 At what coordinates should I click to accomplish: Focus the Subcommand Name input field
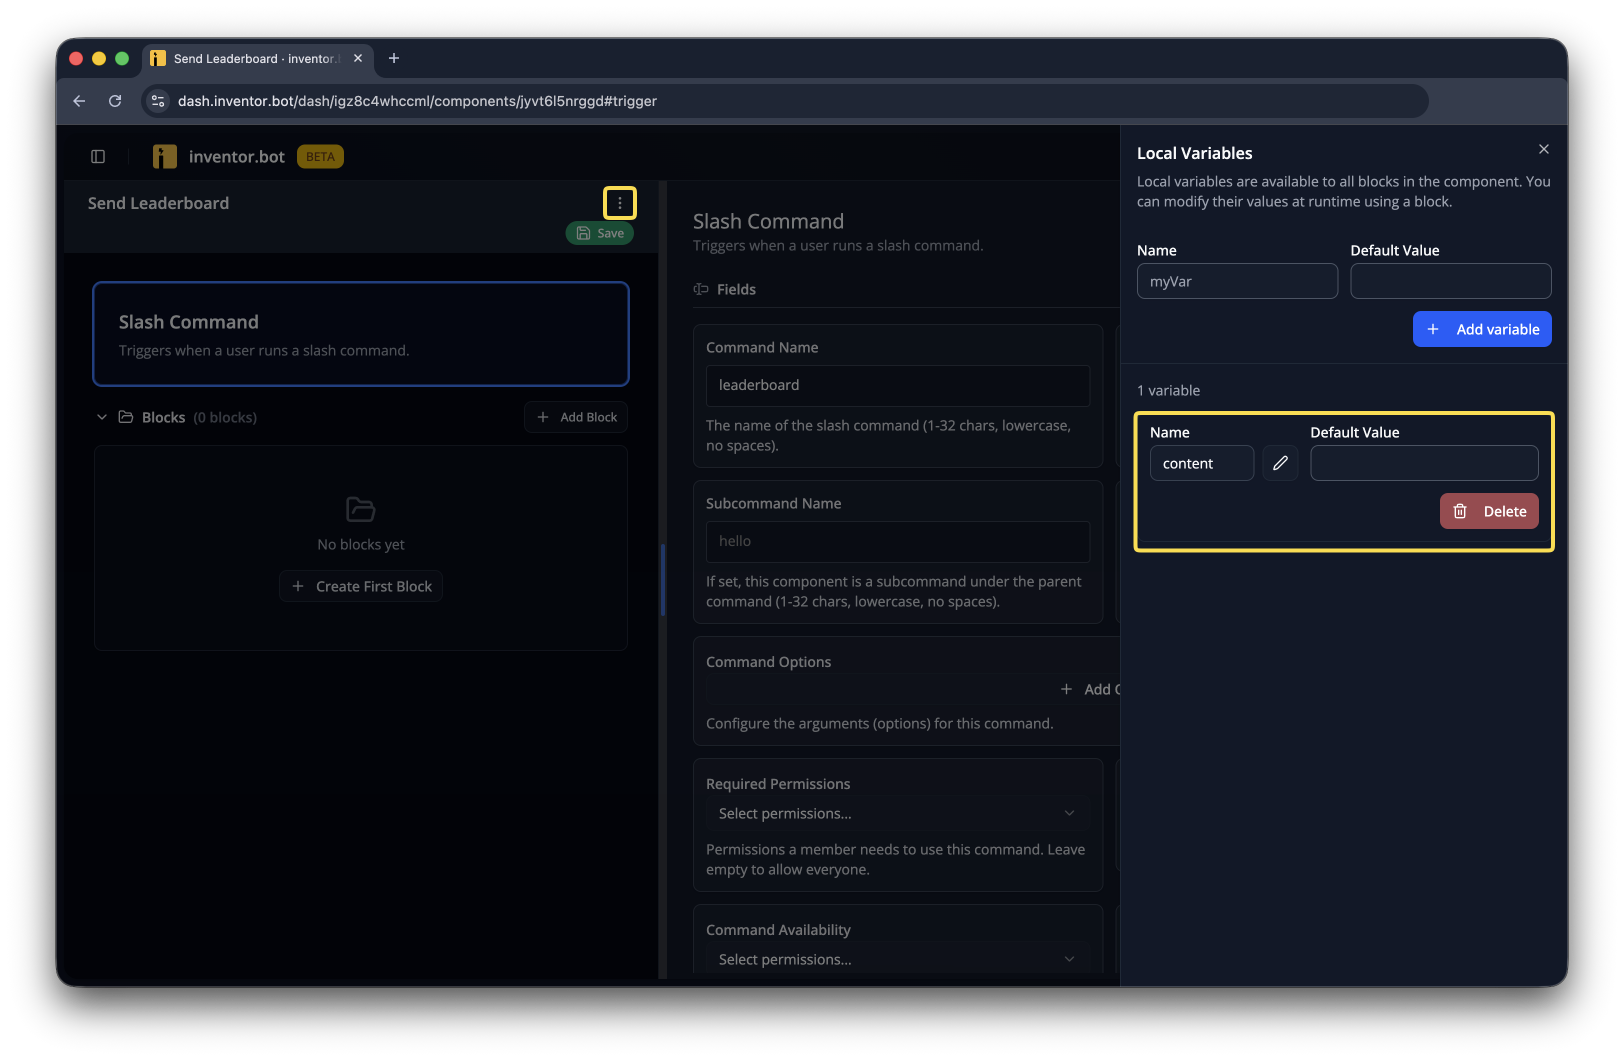coord(898,541)
